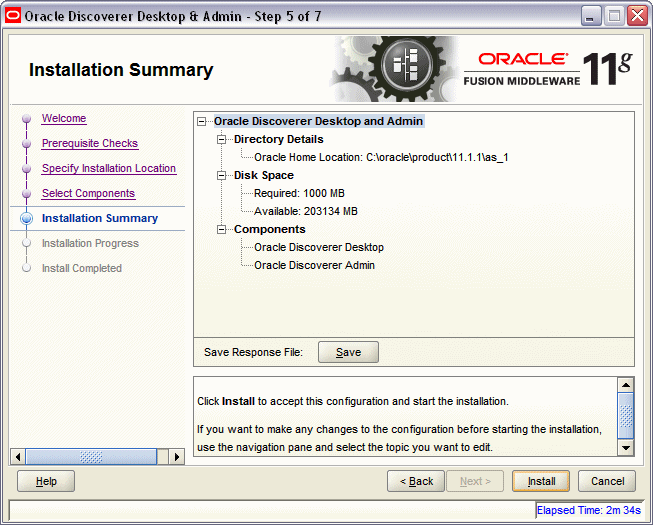Open Specify Installation Location step

pos(109,168)
